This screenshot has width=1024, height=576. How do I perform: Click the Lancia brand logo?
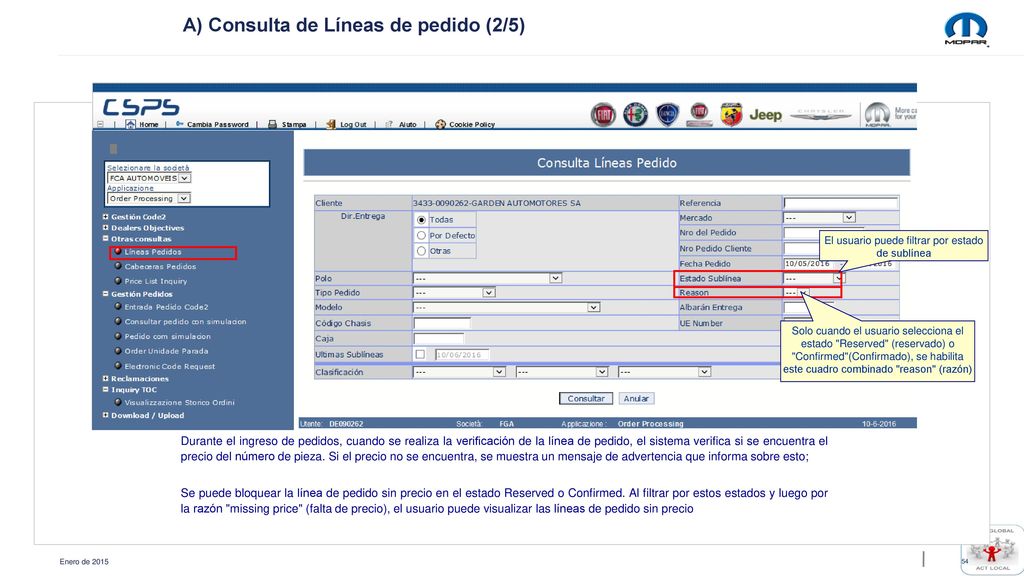(667, 115)
